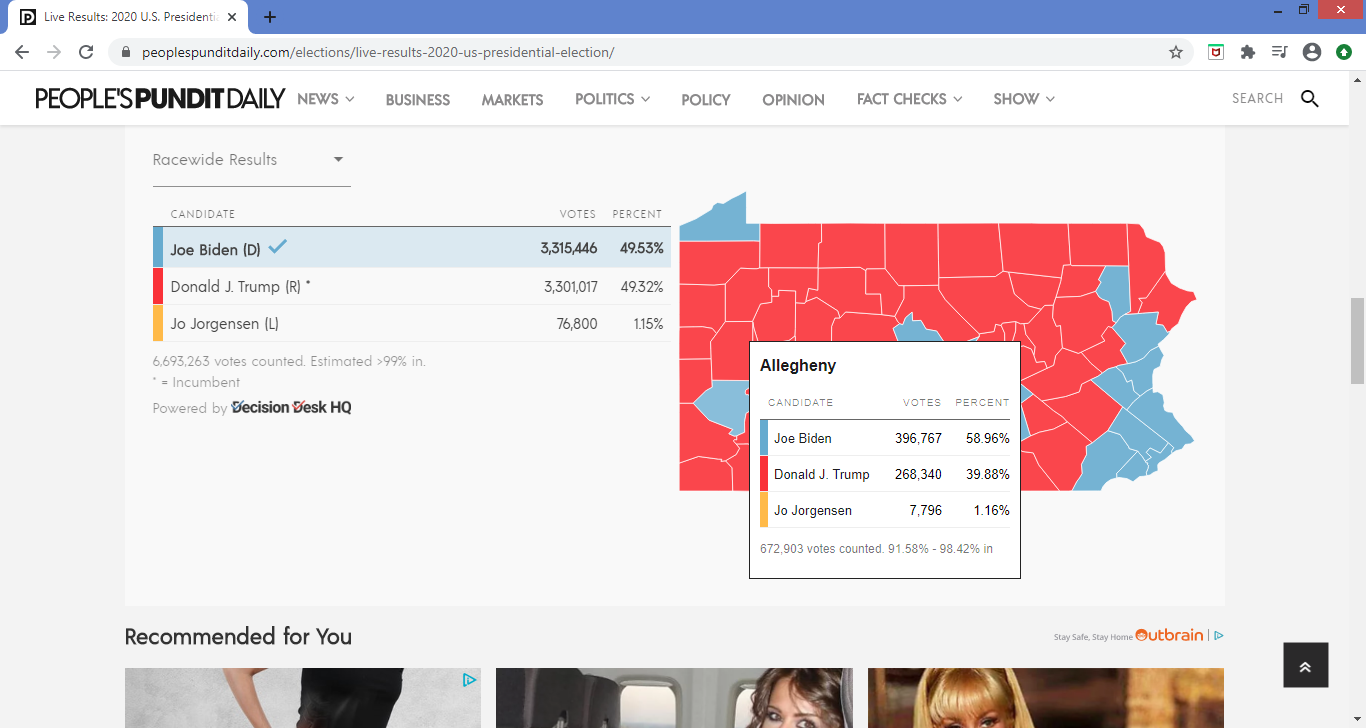Open the media control toolbar icon
The image size is (1366, 728).
pos(1280,52)
